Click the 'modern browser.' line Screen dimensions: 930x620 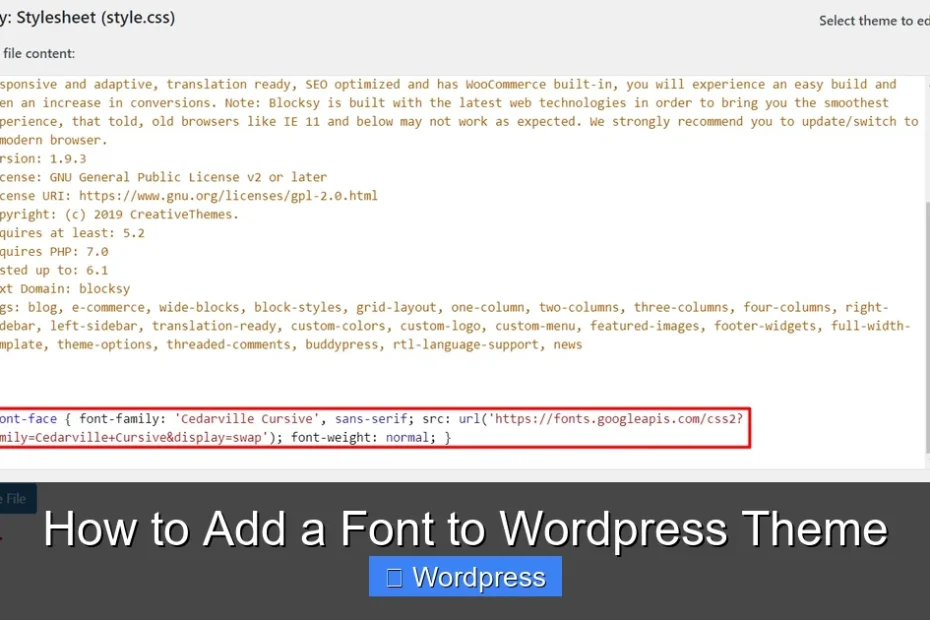click(x=53, y=141)
